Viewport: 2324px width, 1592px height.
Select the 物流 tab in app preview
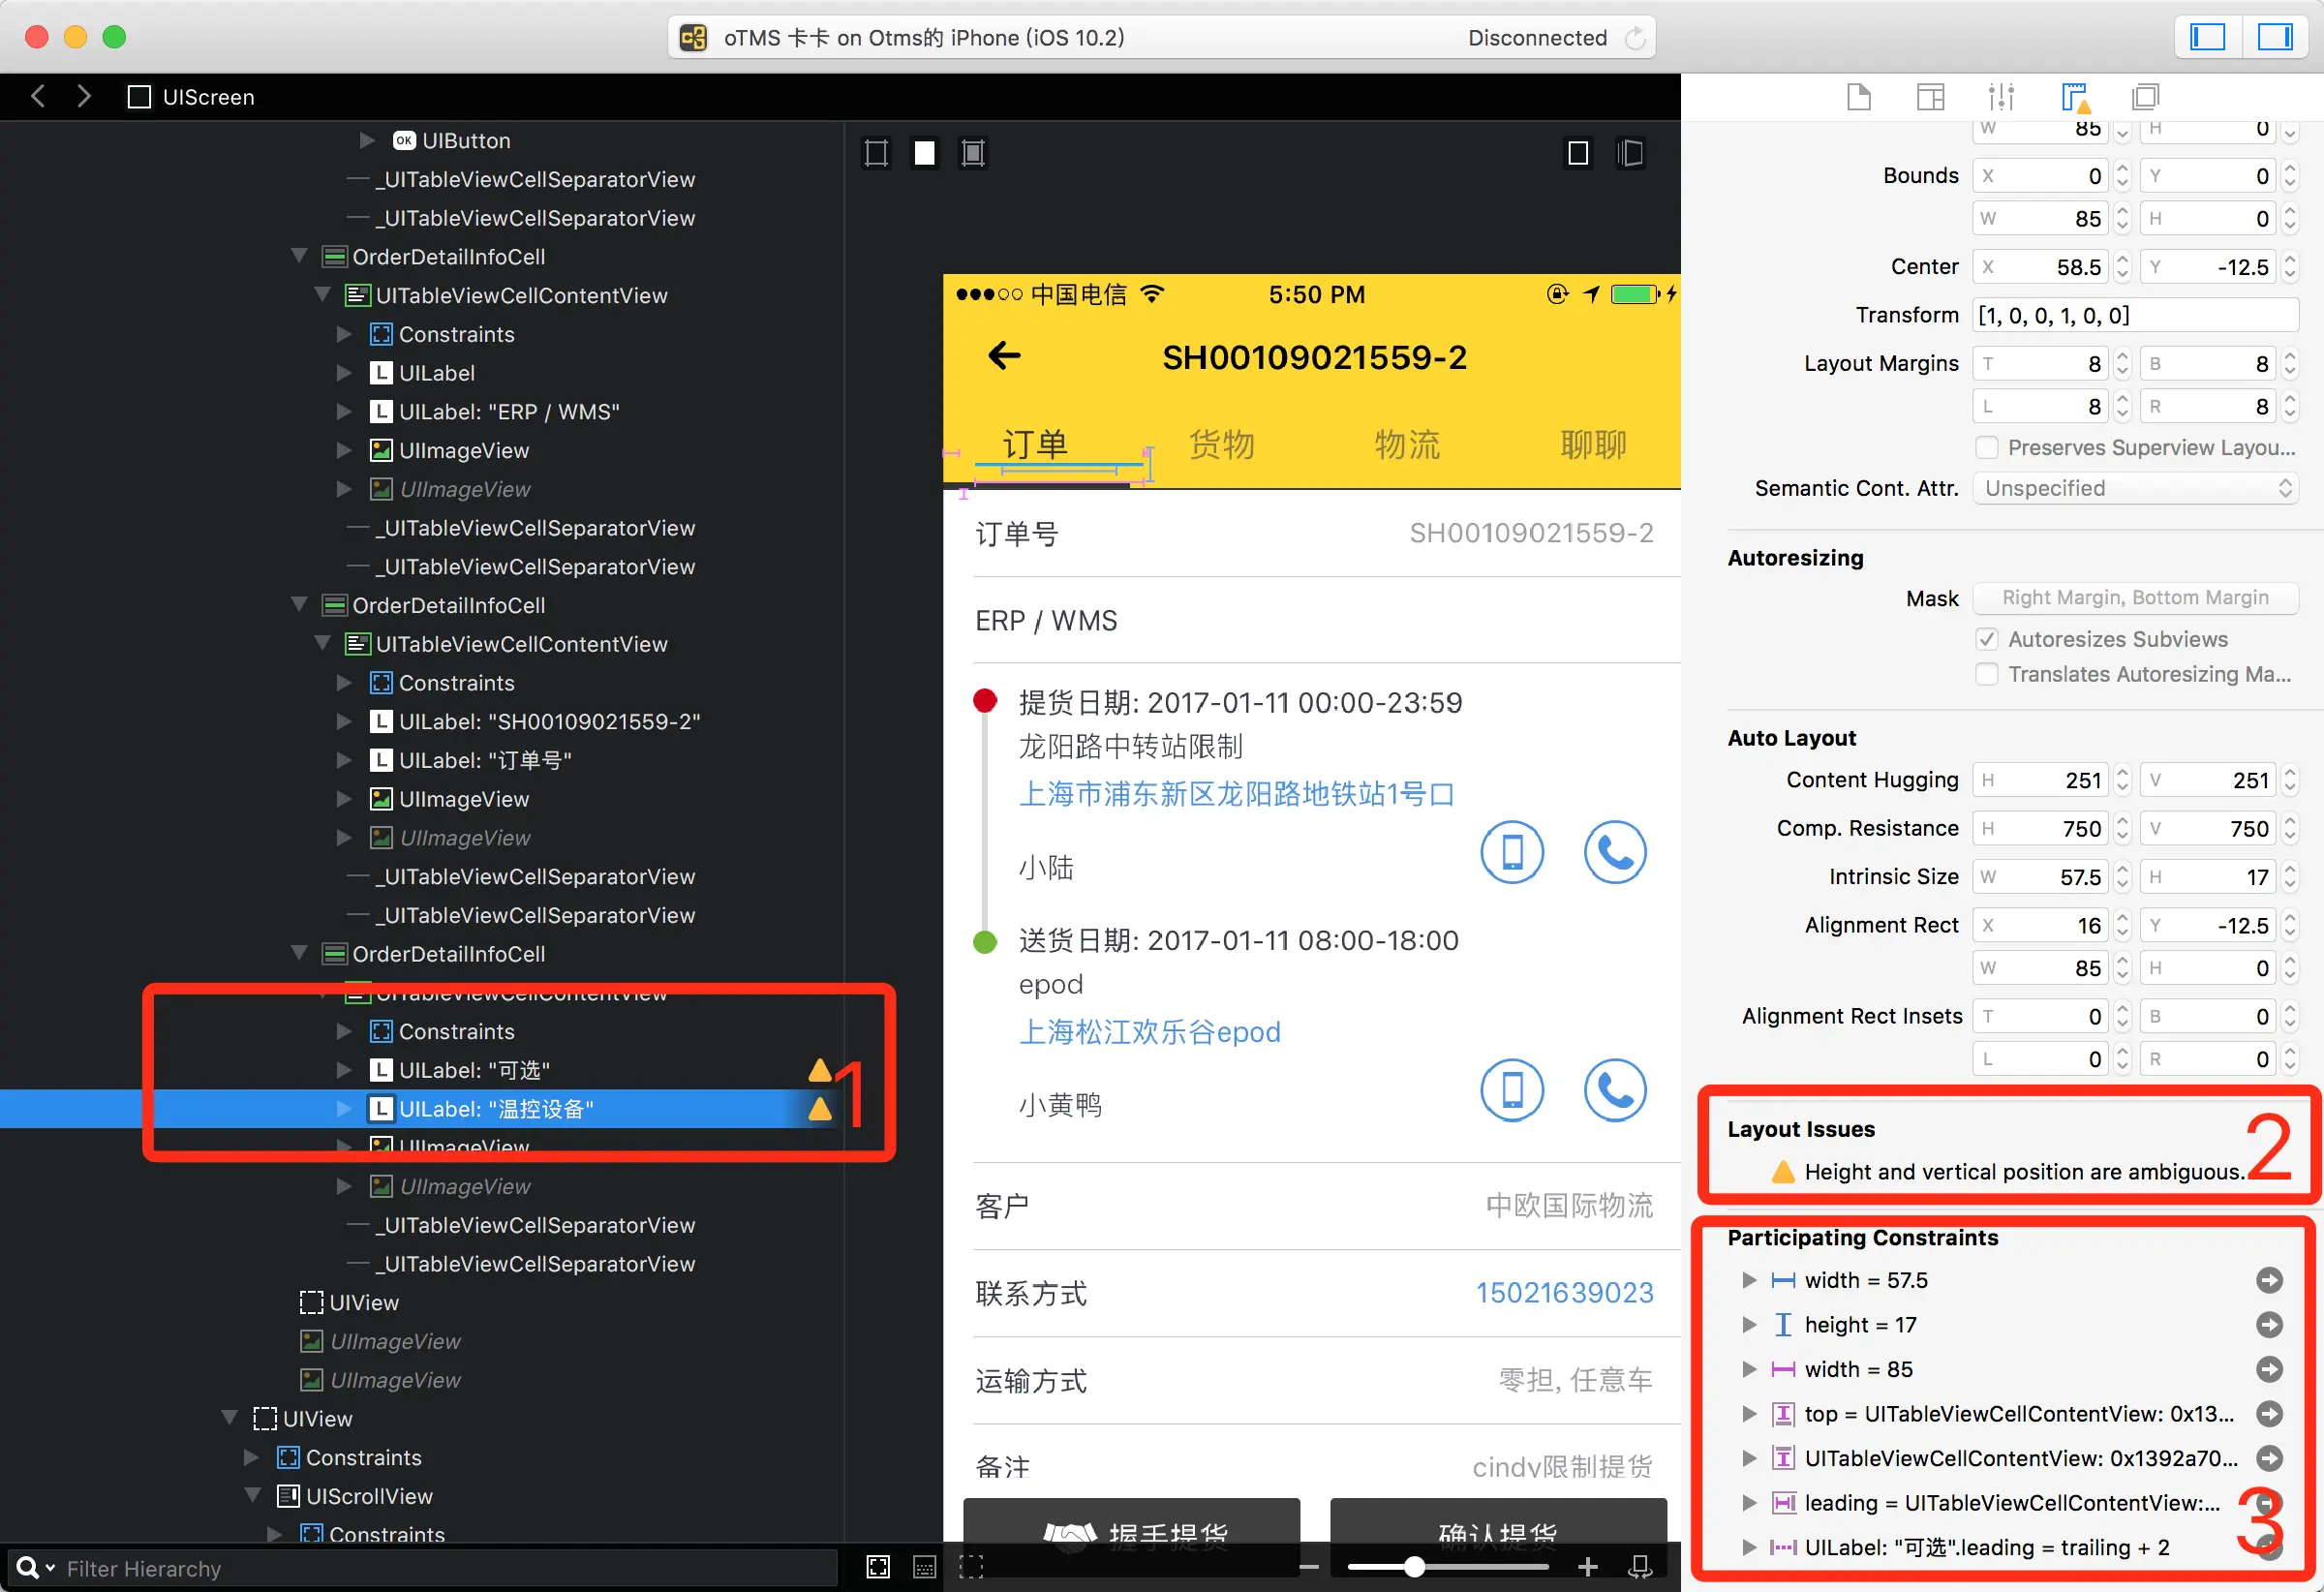pos(1406,444)
